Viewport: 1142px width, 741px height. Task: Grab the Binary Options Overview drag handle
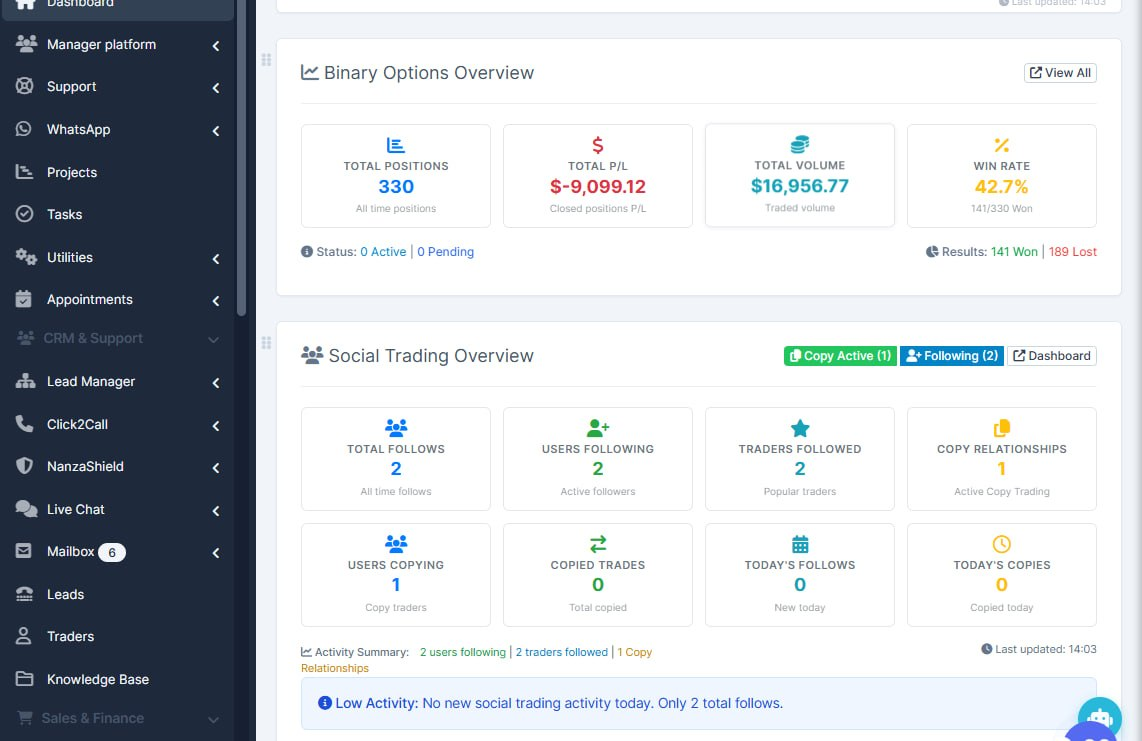[267, 60]
